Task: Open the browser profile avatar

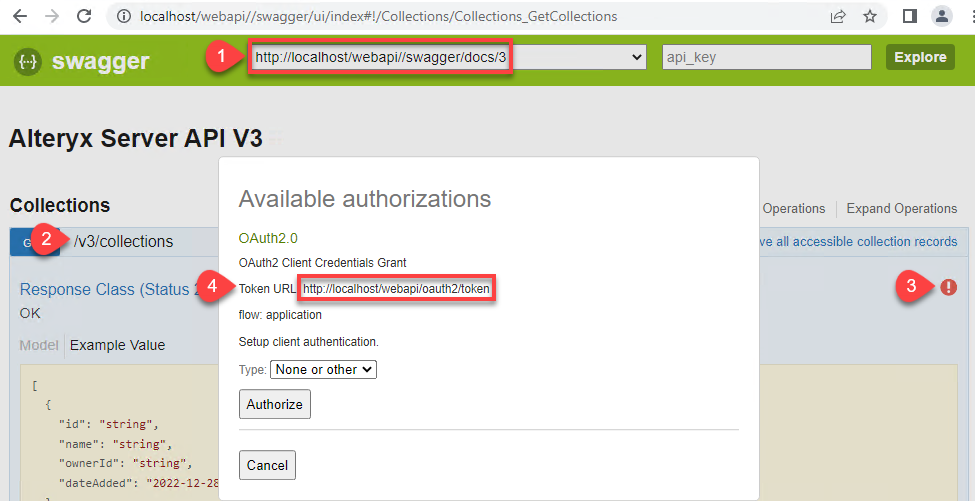Action: pos(941,16)
